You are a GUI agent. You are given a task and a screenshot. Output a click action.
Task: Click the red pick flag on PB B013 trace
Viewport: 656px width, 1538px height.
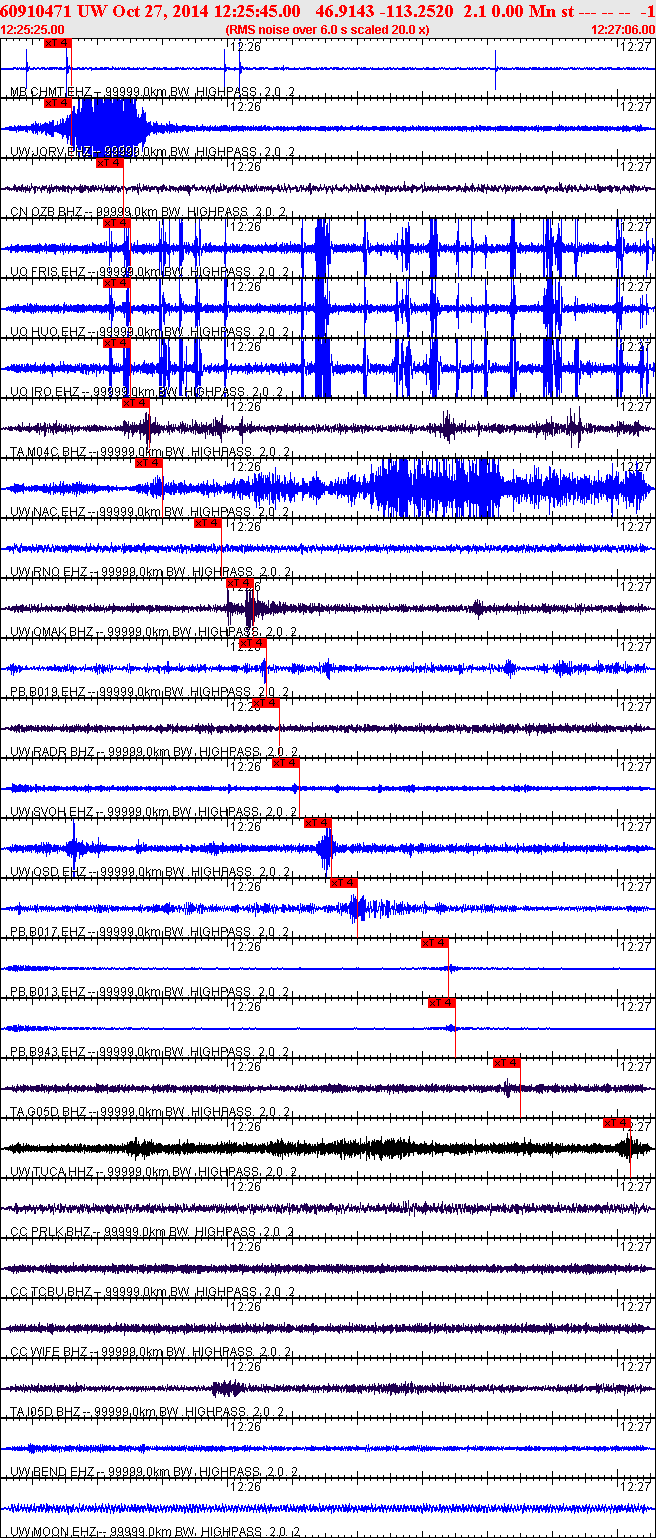coord(435,943)
